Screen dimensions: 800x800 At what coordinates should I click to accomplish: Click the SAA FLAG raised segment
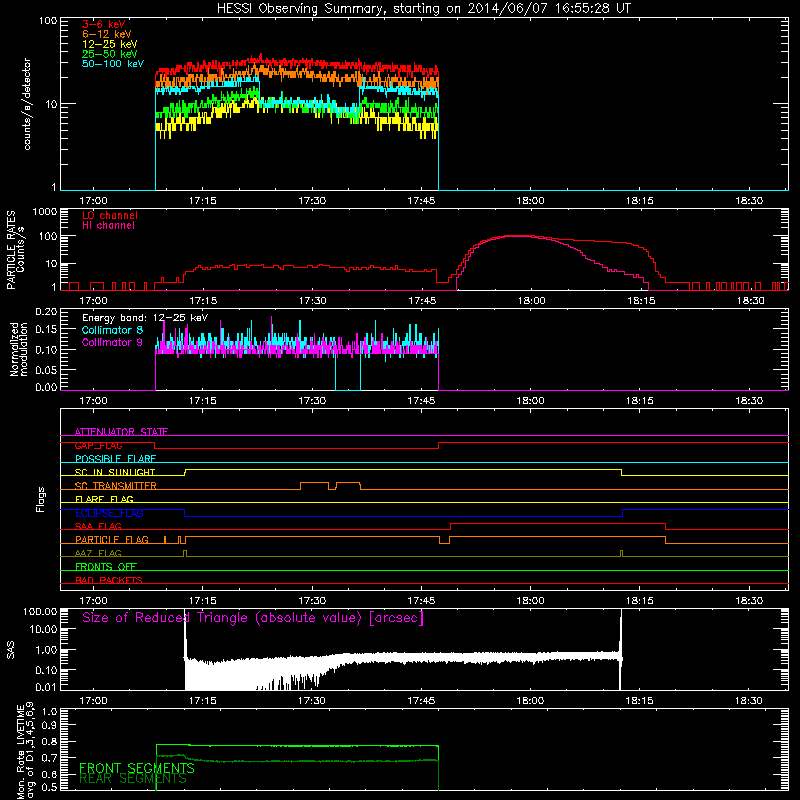point(558,527)
